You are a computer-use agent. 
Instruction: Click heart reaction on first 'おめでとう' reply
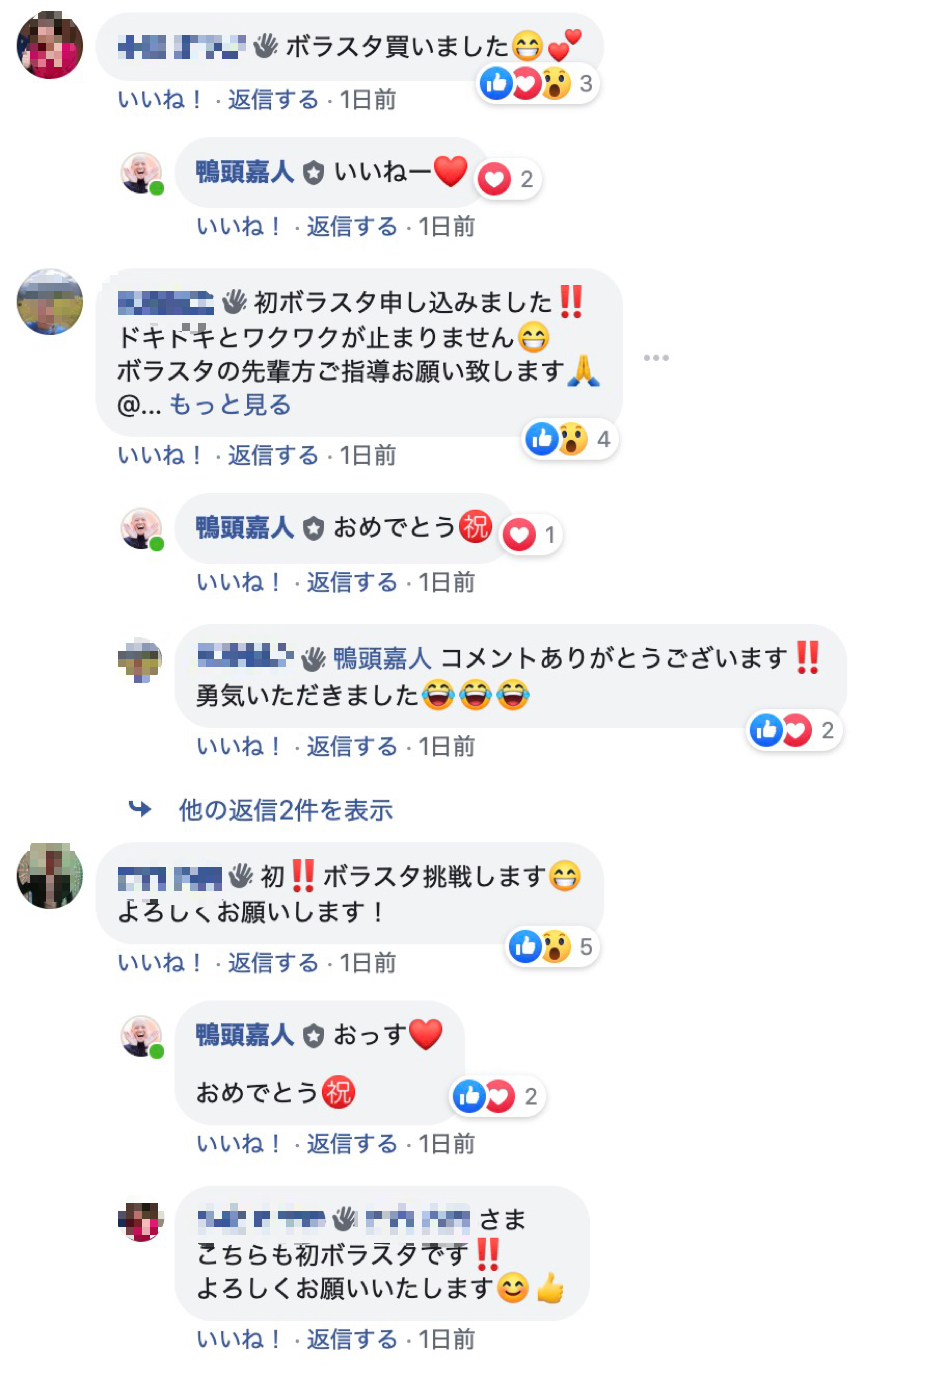(x=519, y=535)
